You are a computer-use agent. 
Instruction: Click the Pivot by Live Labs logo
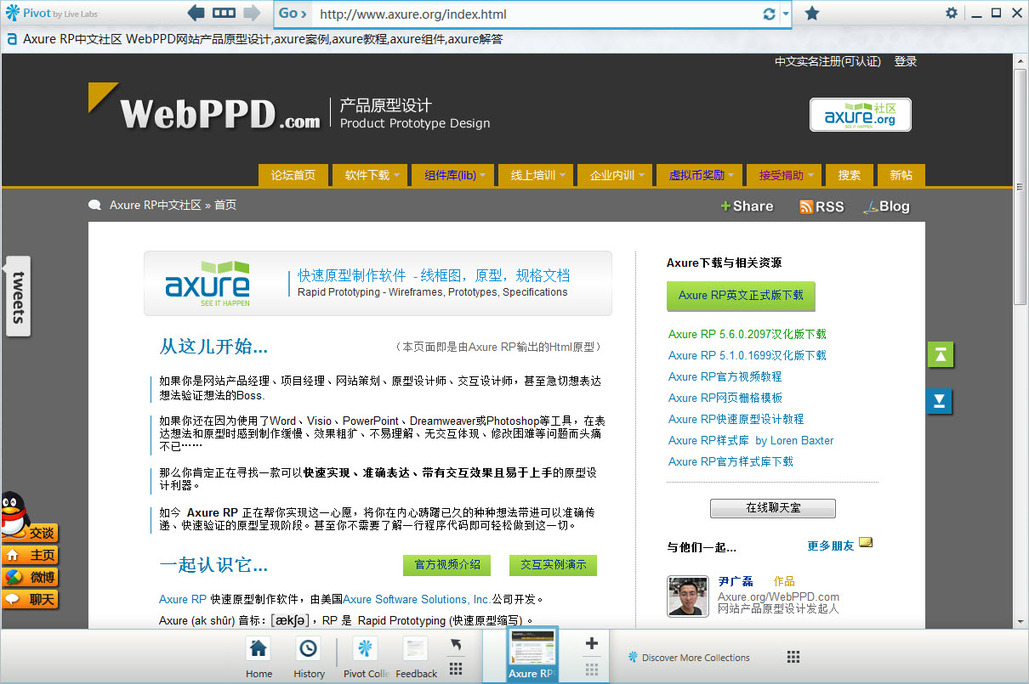(x=51, y=13)
